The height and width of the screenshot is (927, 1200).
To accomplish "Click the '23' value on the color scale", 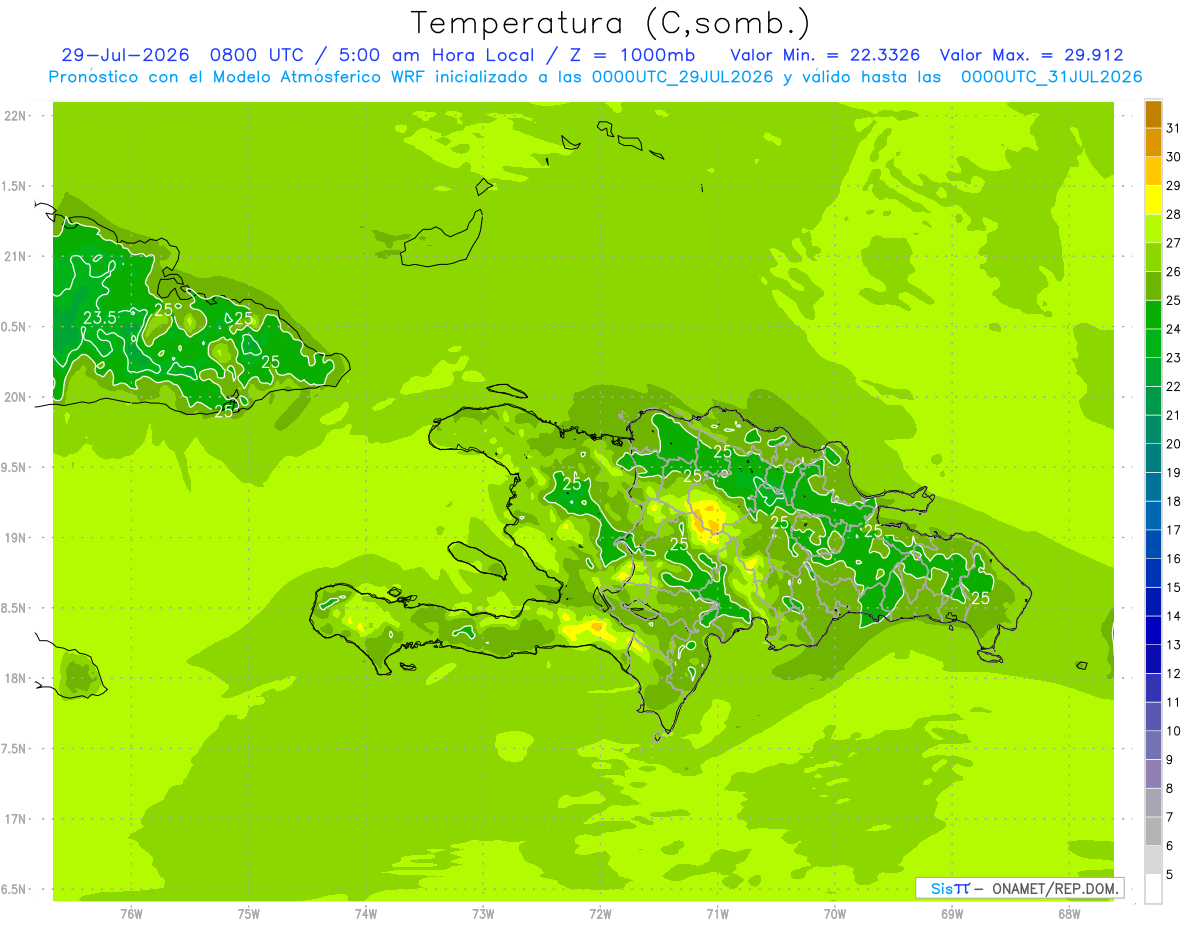I will coord(1173,358).
